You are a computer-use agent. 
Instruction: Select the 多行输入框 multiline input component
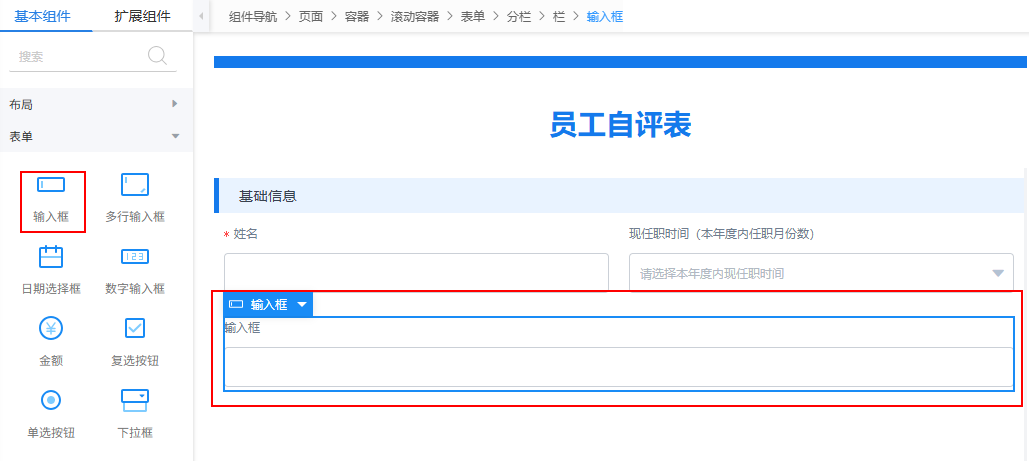135,200
